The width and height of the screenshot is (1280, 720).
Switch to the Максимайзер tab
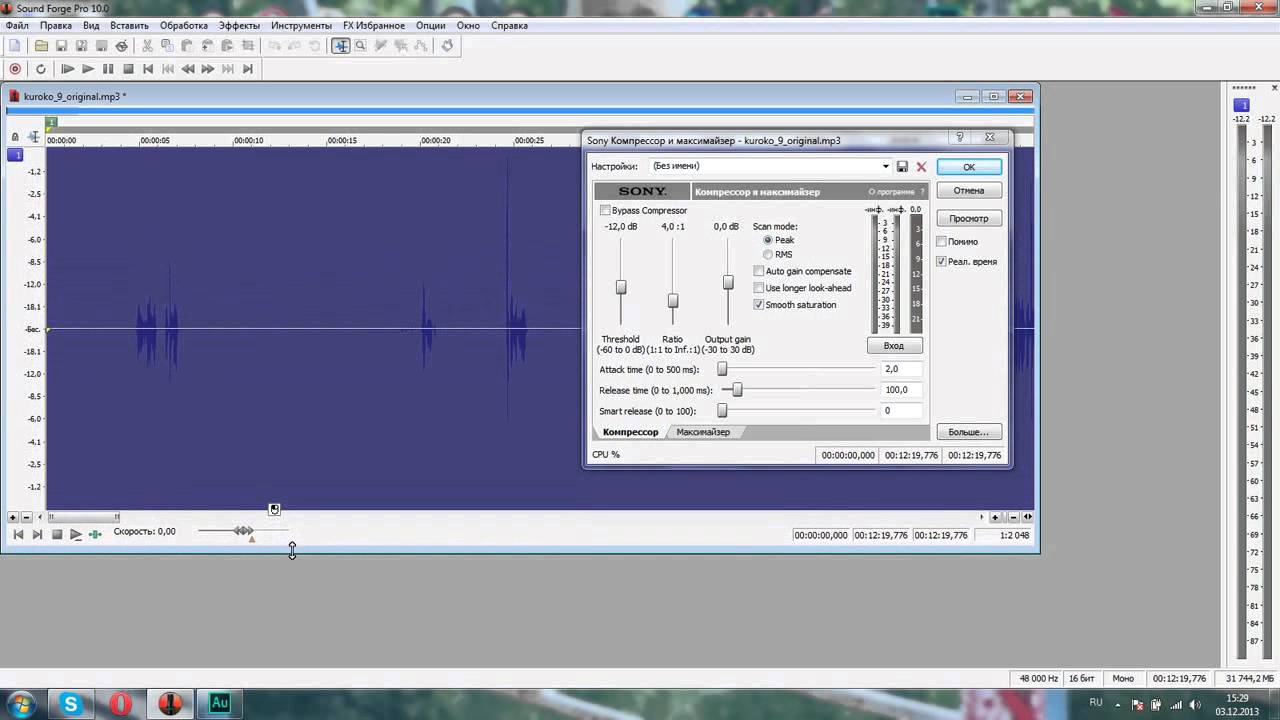click(x=703, y=432)
